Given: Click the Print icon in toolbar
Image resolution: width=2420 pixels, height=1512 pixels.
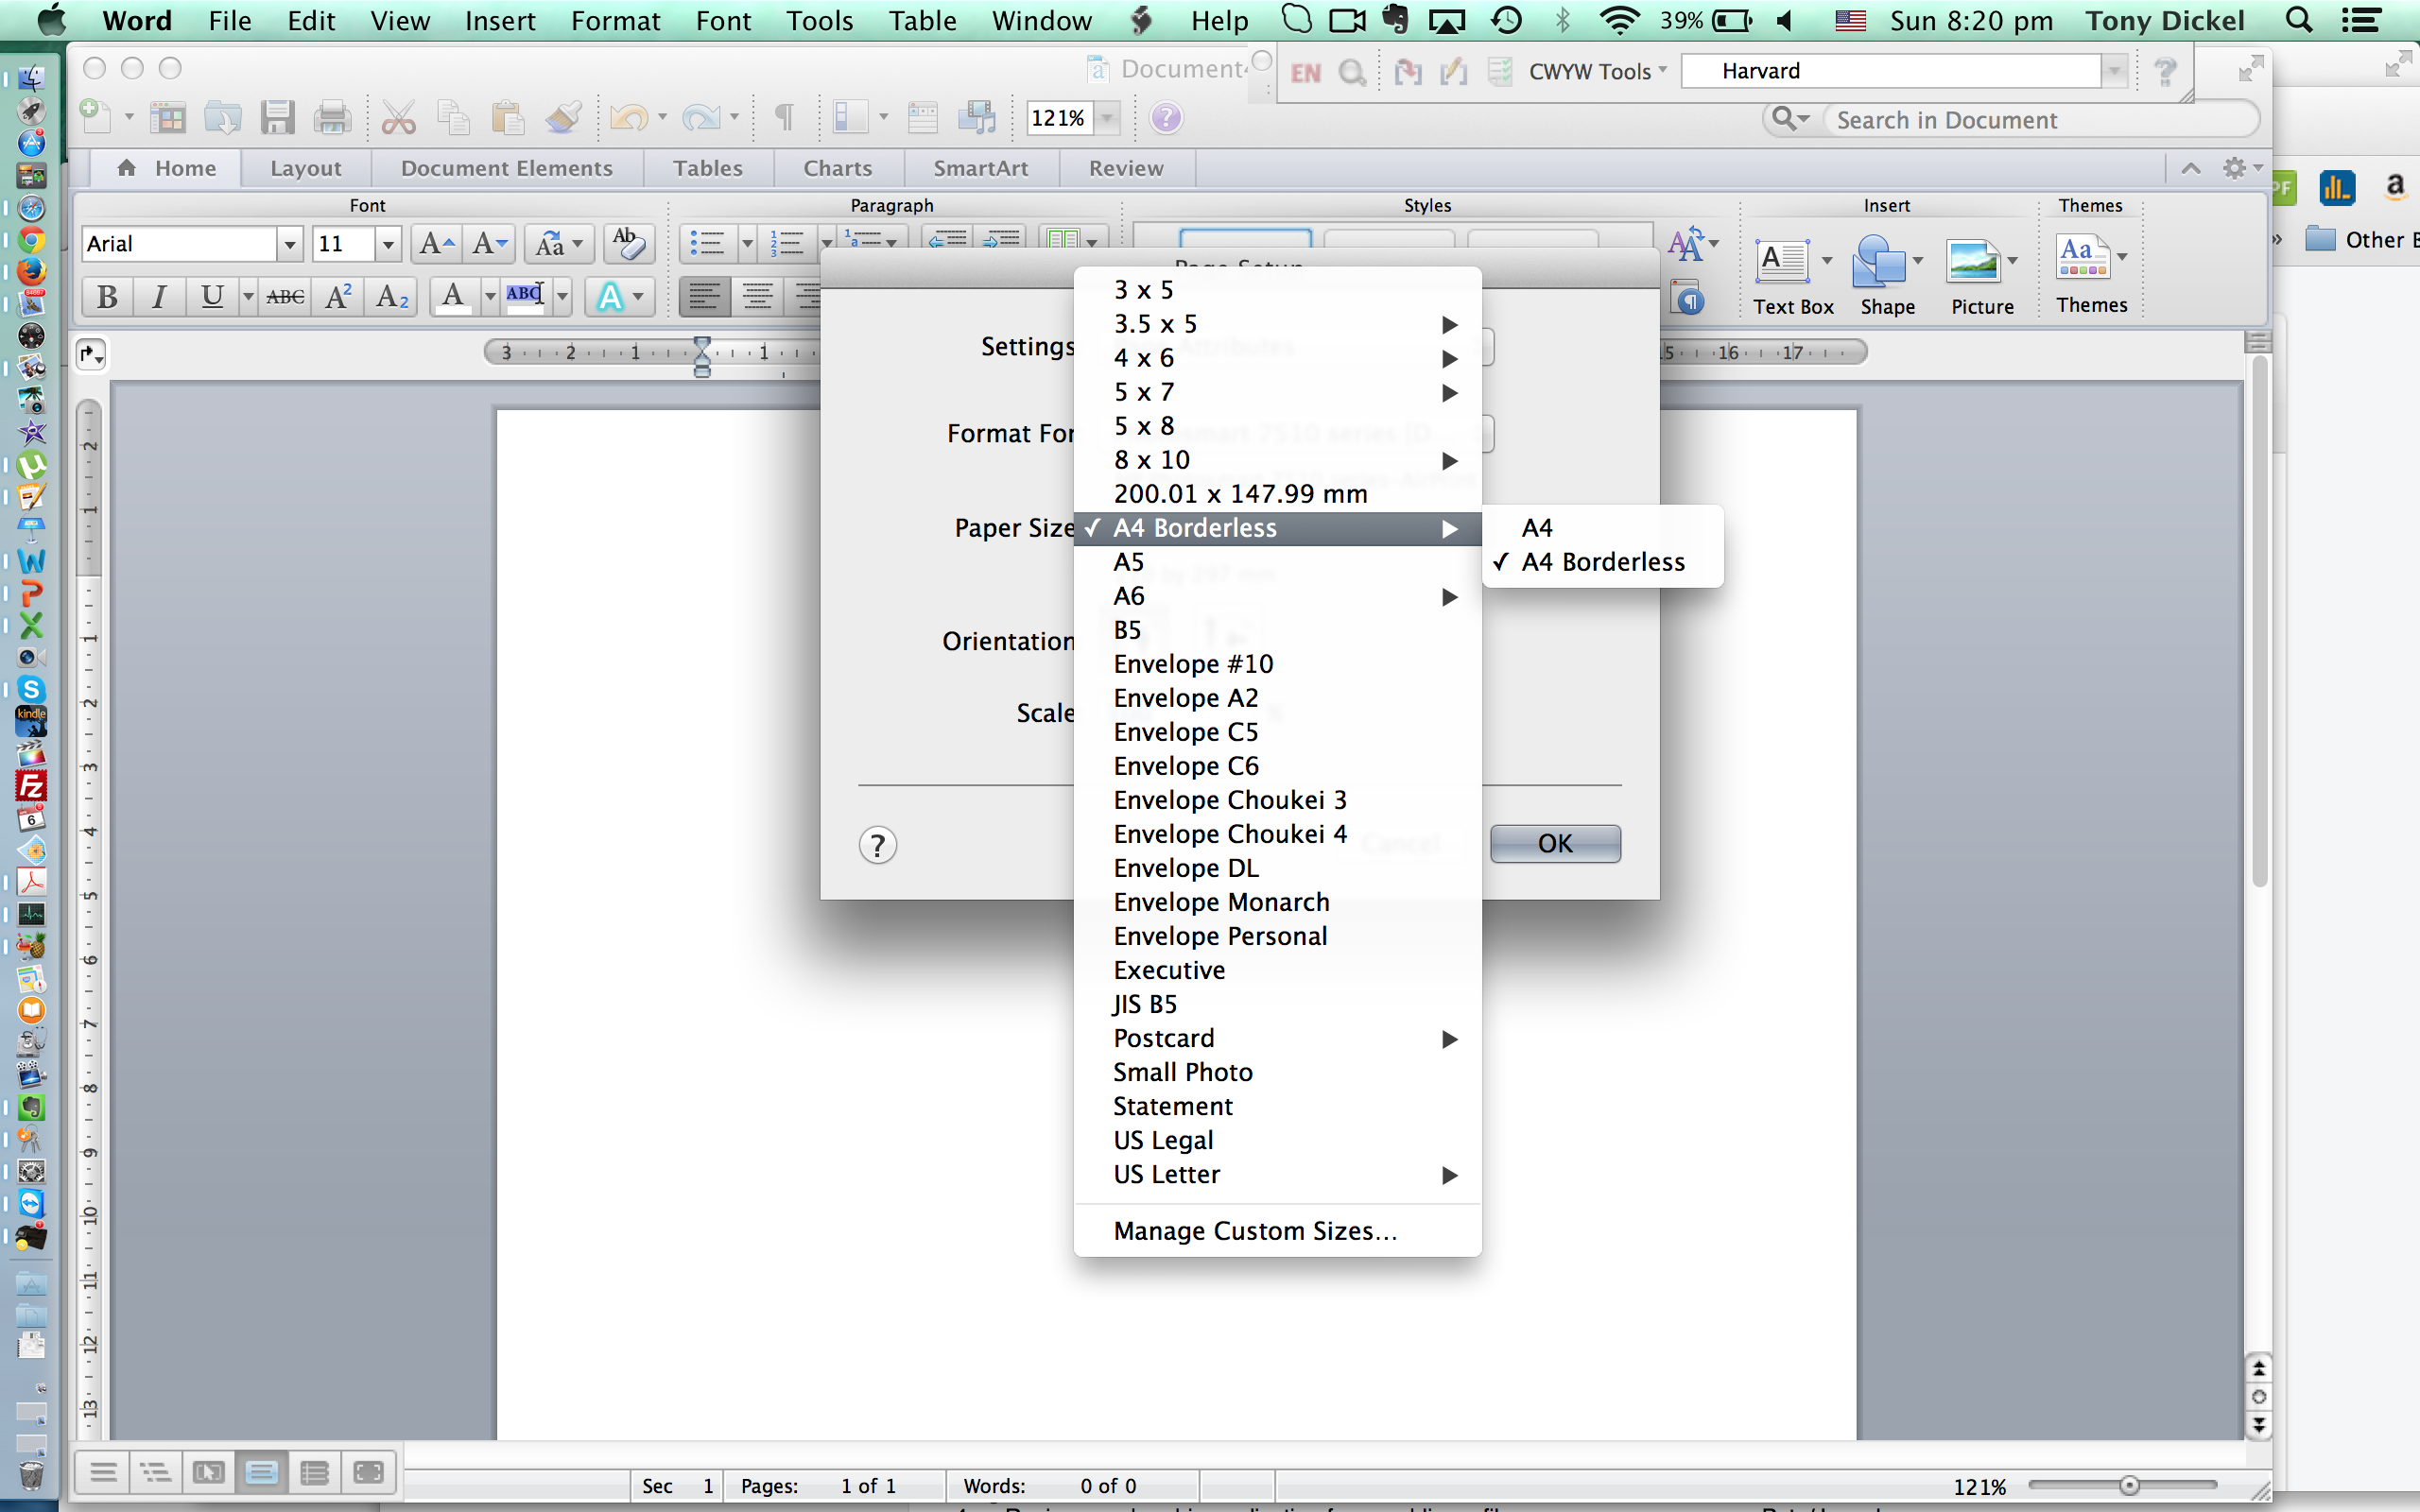Looking at the screenshot, I should (331, 118).
